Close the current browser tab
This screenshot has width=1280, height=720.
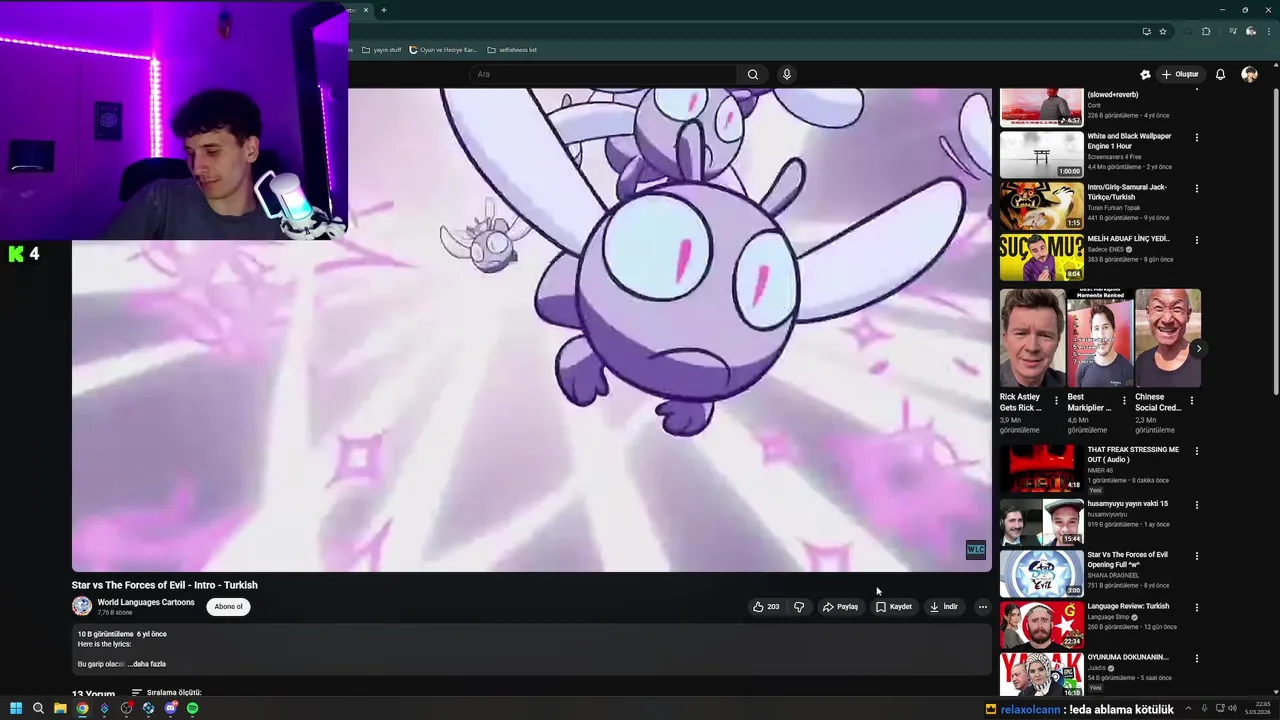366,10
